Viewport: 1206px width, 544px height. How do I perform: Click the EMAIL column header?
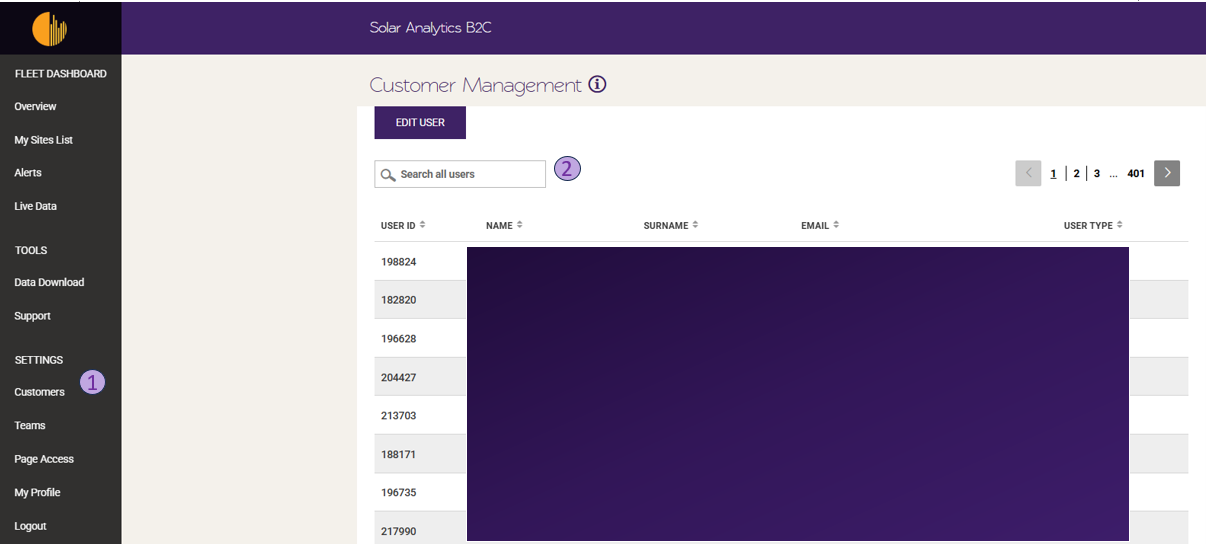pyautogui.click(x=815, y=226)
